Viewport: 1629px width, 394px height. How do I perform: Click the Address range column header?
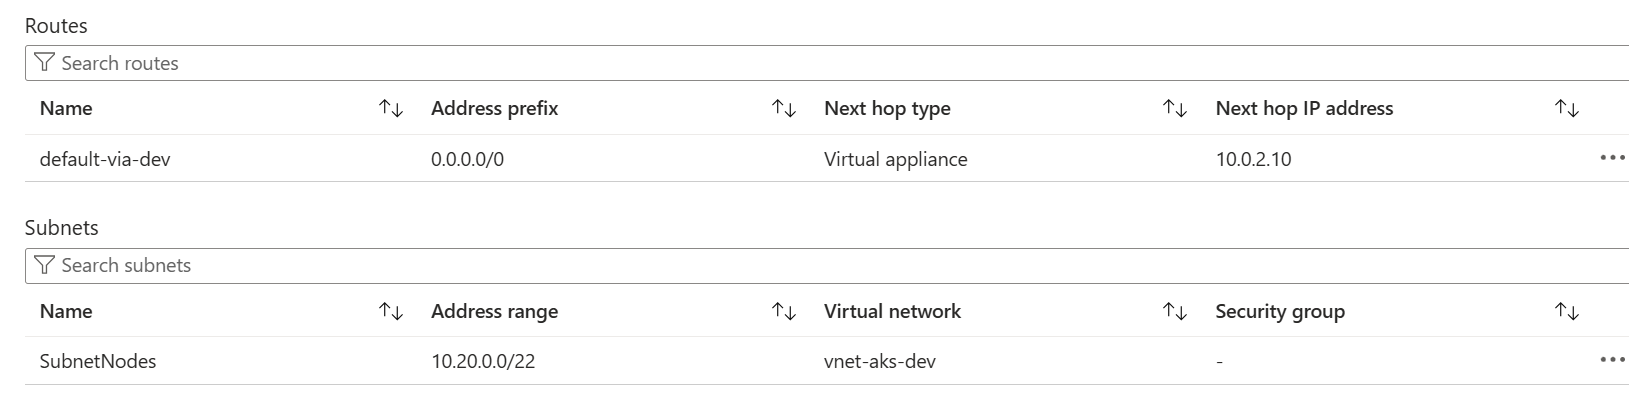tap(494, 312)
